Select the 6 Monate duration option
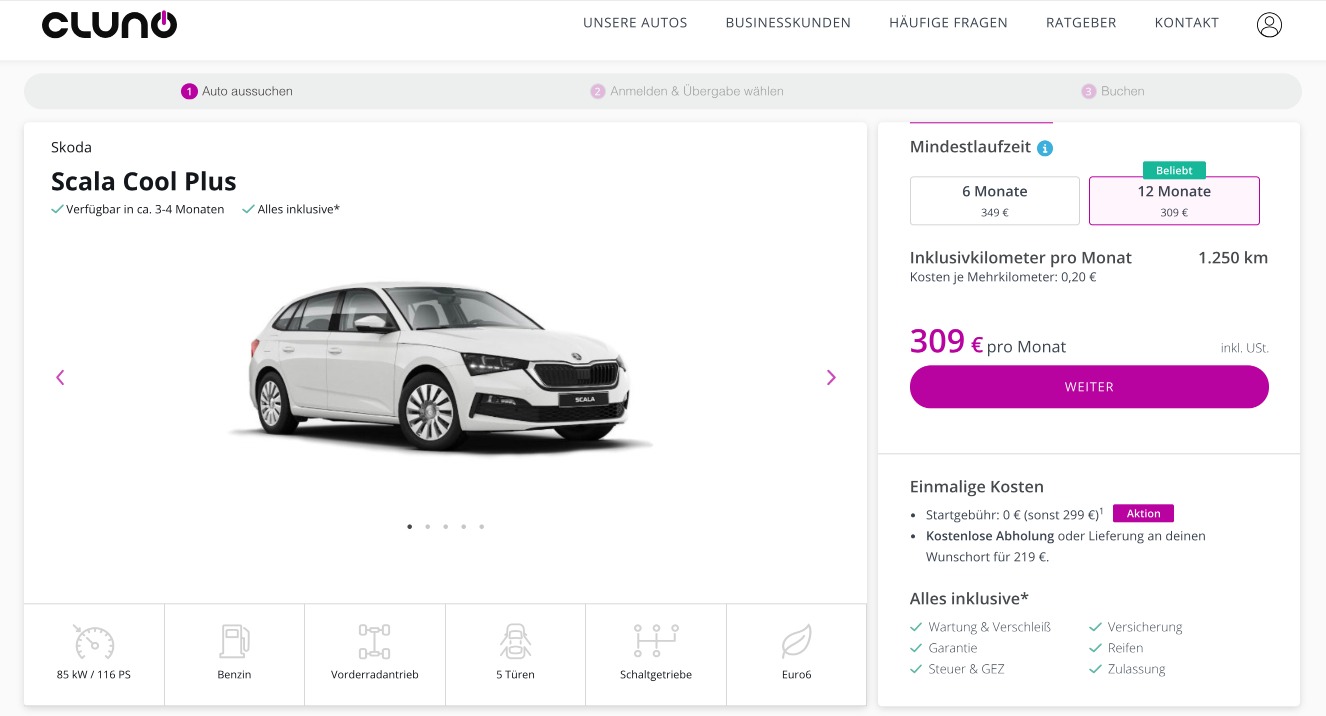 click(995, 201)
